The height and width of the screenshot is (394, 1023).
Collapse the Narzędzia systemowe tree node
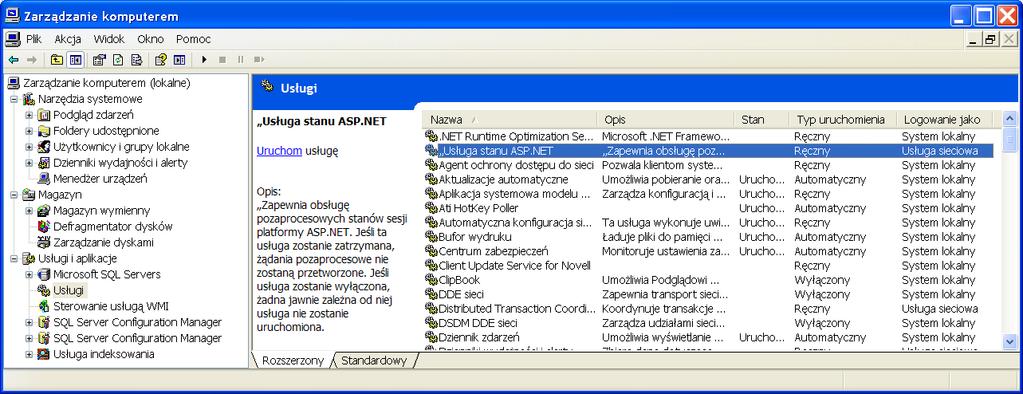pos(13,99)
